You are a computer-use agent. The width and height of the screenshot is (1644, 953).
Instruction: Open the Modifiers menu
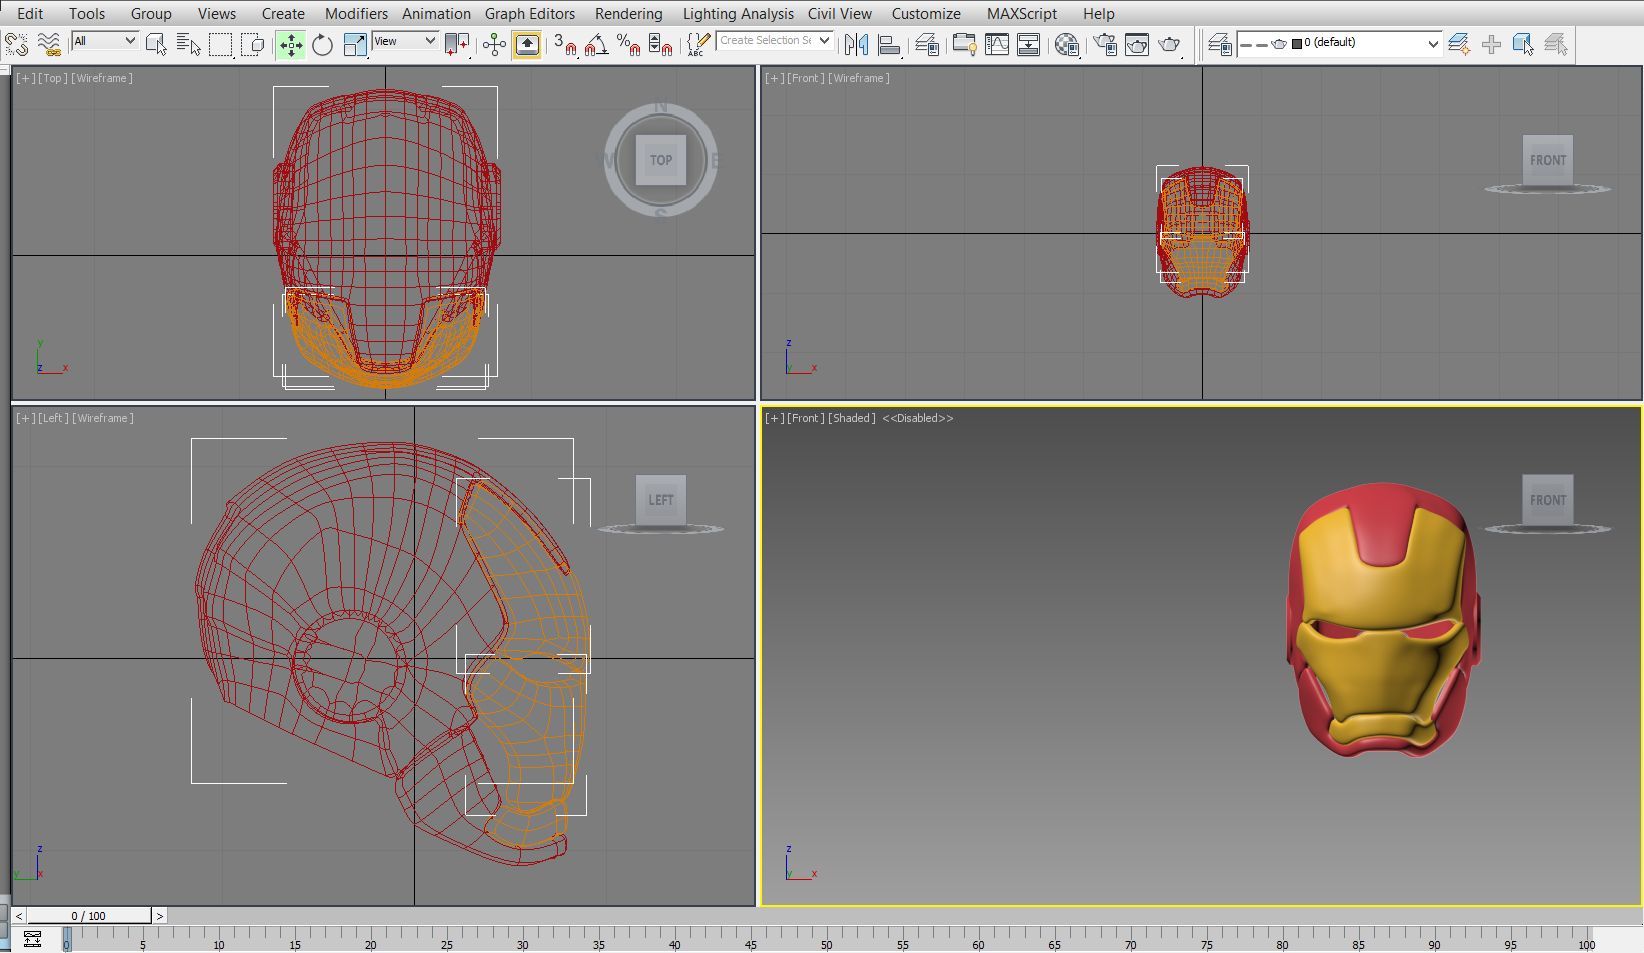pyautogui.click(x=356, y=14)
